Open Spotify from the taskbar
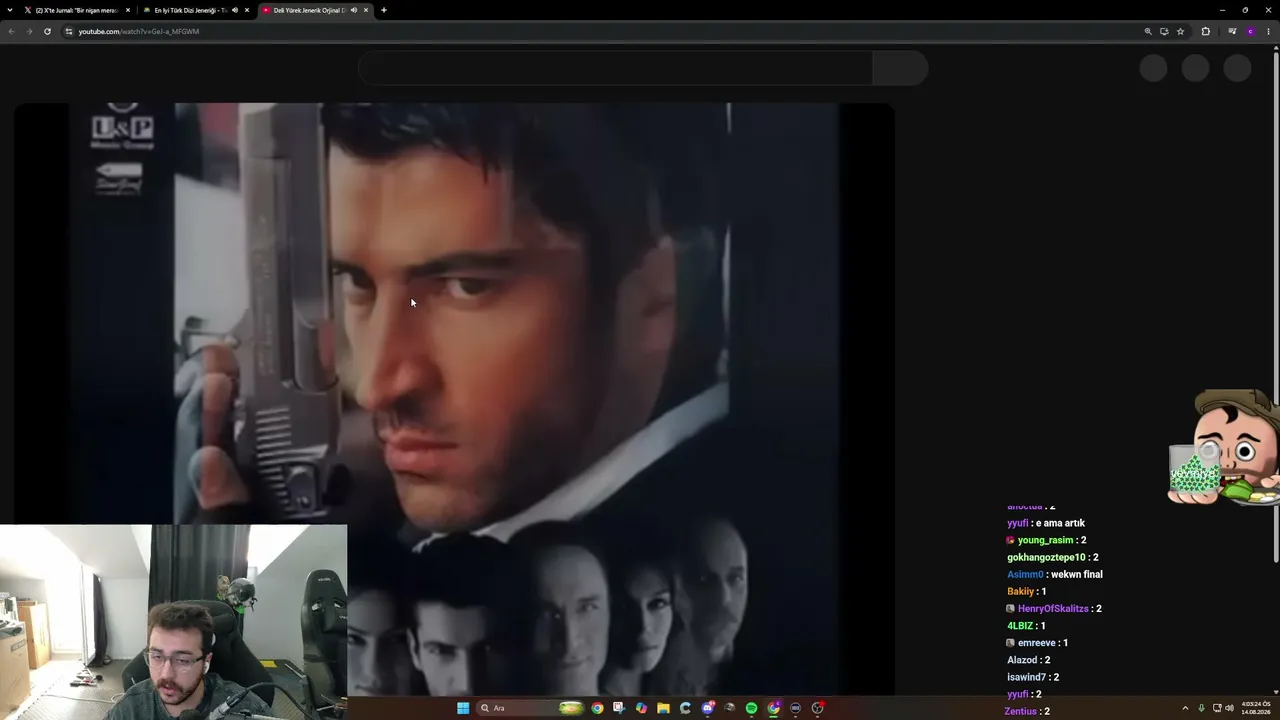 pyautogui.click(x=751, y=708)
